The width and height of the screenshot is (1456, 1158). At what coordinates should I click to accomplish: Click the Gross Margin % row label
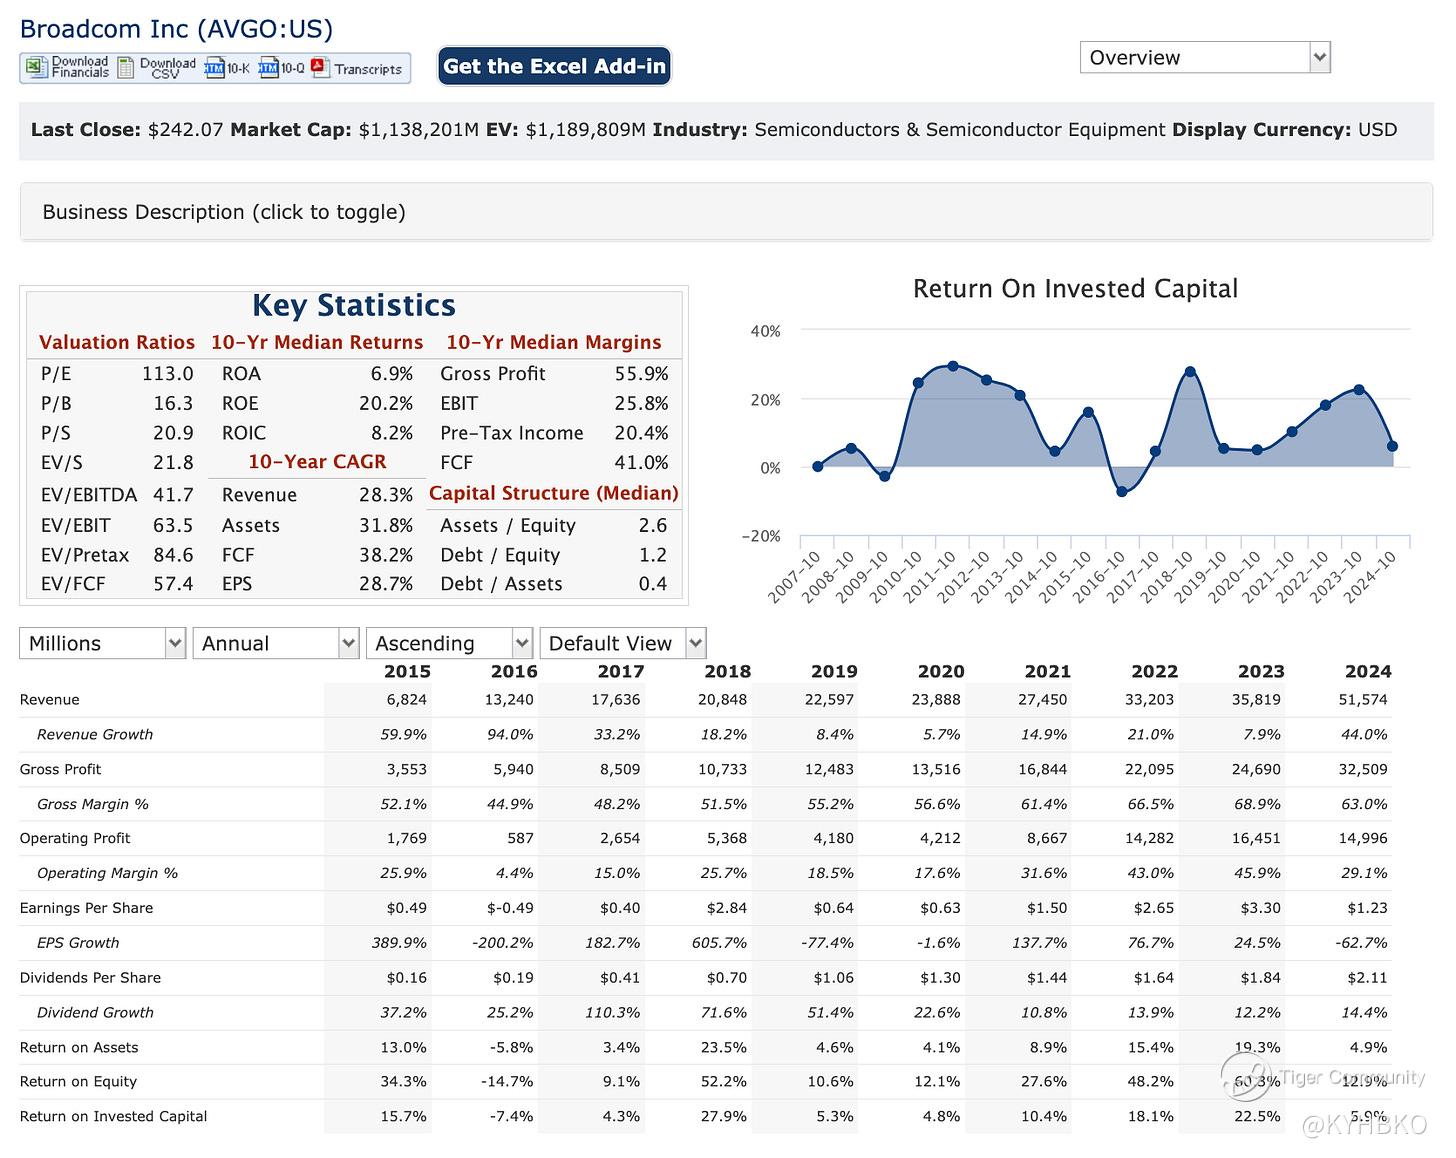pyautogui.click(x=93, y=804)
